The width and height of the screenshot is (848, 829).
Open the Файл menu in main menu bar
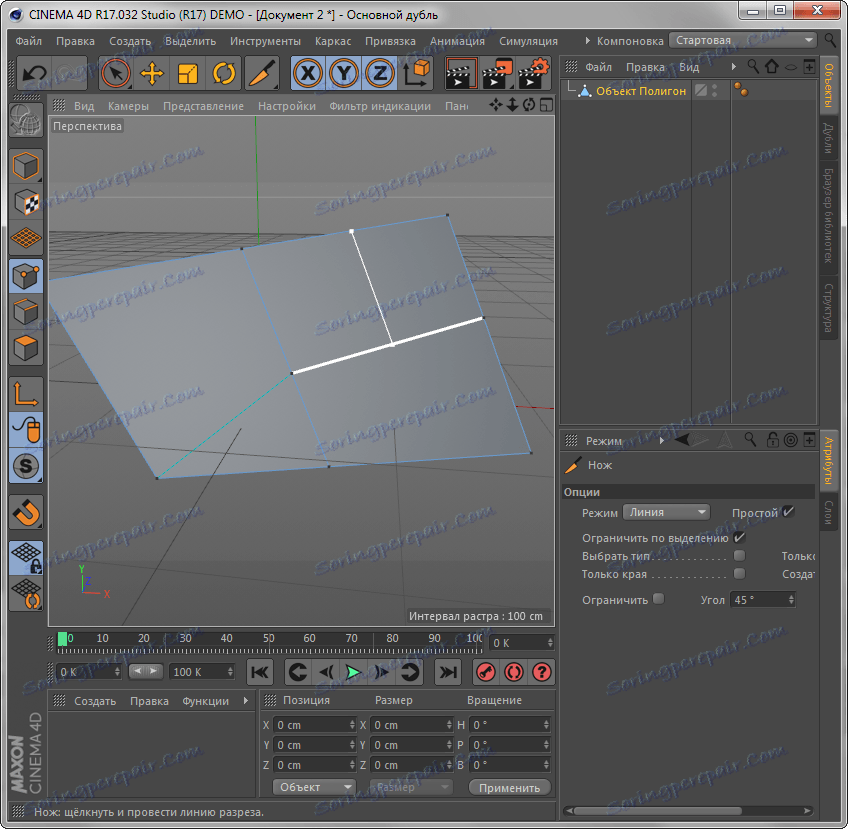[x=28, y=41]
